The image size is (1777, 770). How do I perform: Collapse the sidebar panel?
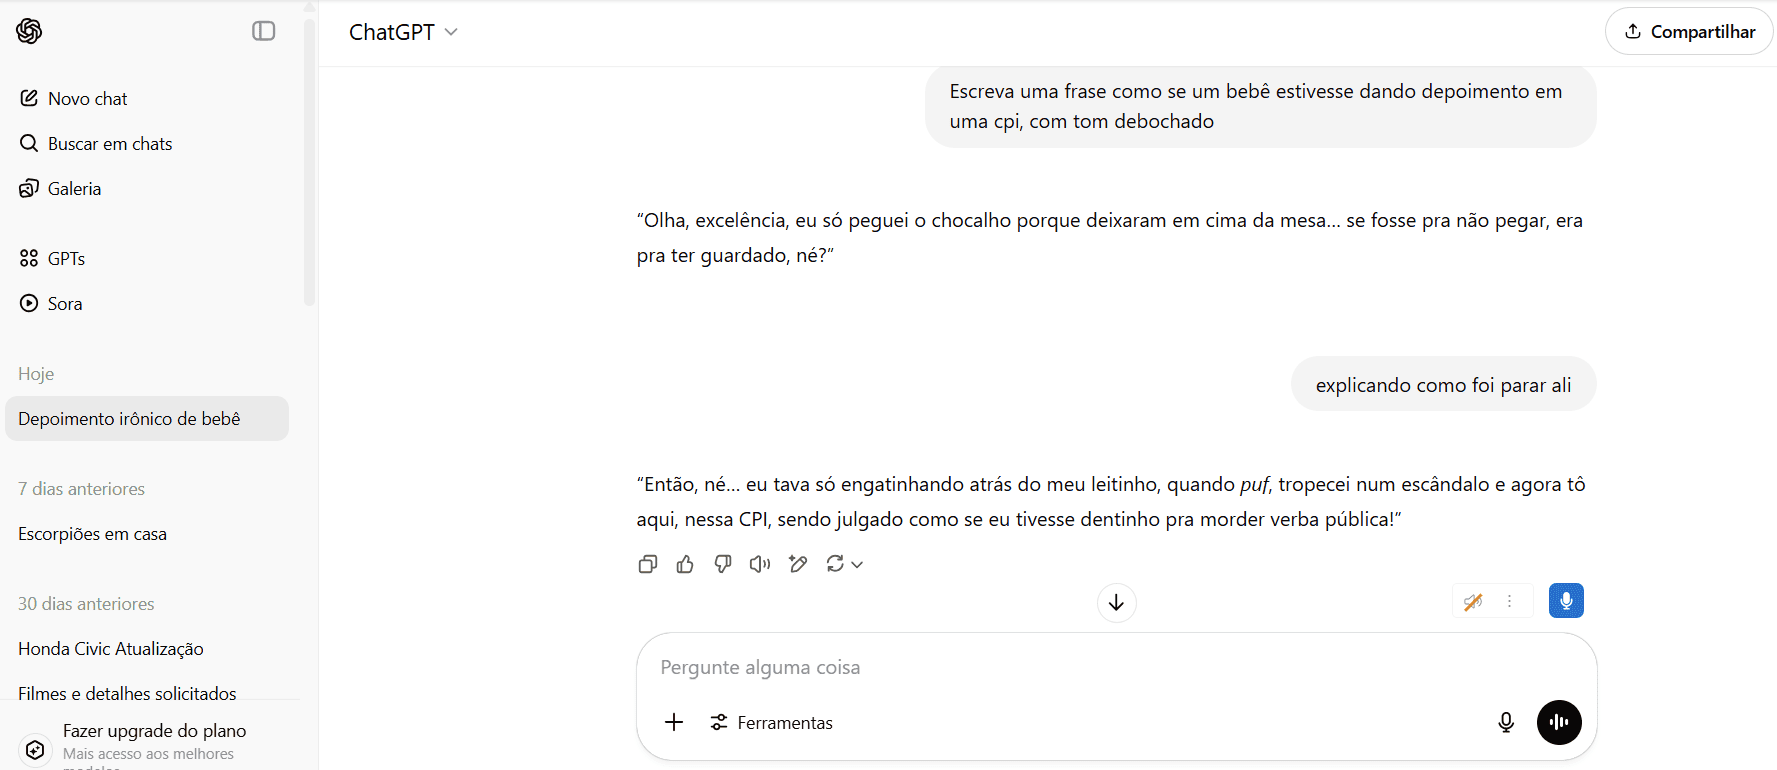click(x=264, y=31)
